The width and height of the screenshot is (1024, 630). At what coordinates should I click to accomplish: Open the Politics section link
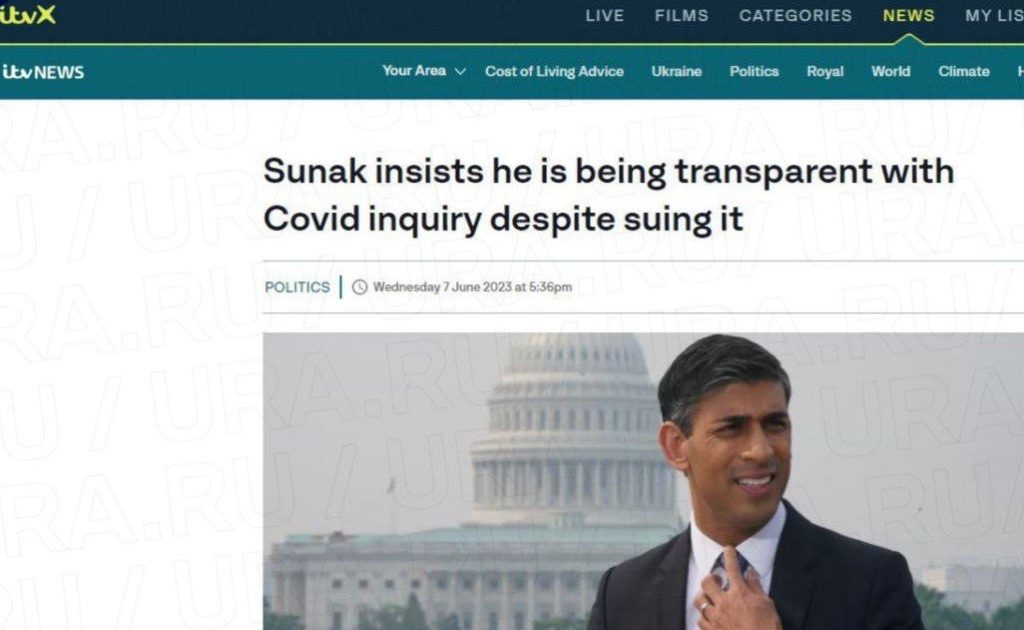tap(754, 71)
